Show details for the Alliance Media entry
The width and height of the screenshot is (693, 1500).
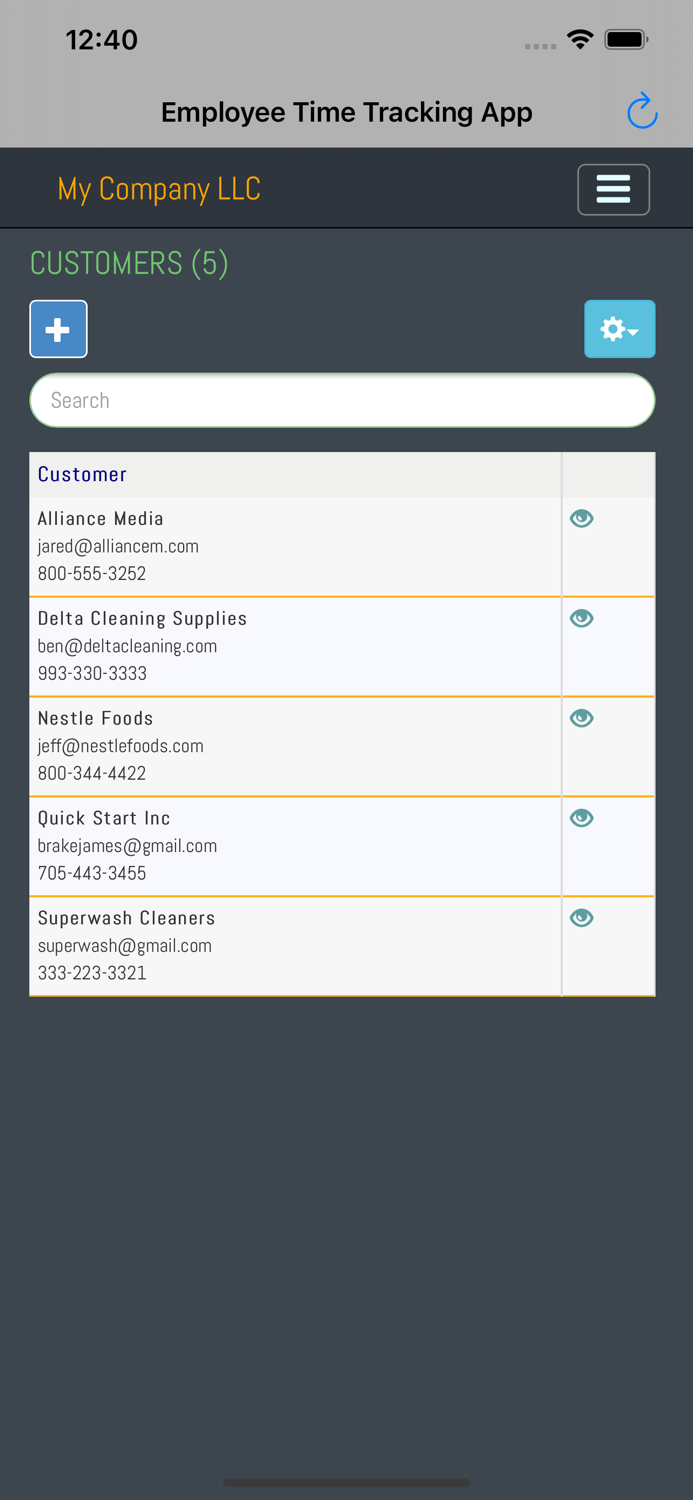pyautogui.click(x=581, y=518)
